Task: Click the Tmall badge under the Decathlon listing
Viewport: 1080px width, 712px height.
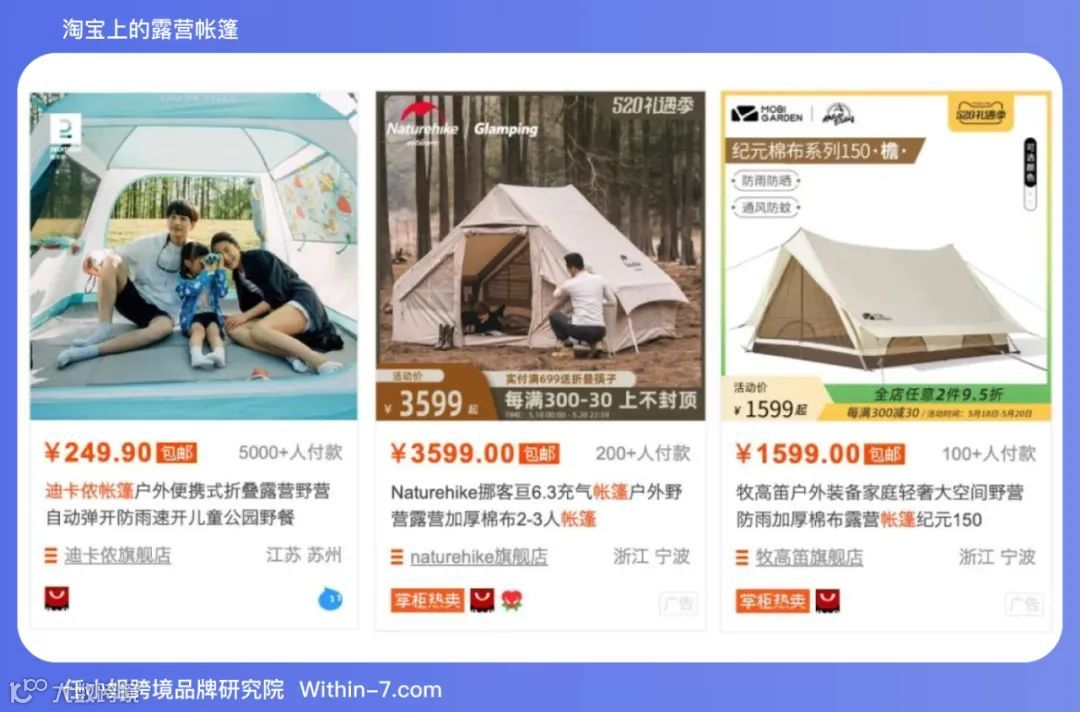Action: [56, 598]
